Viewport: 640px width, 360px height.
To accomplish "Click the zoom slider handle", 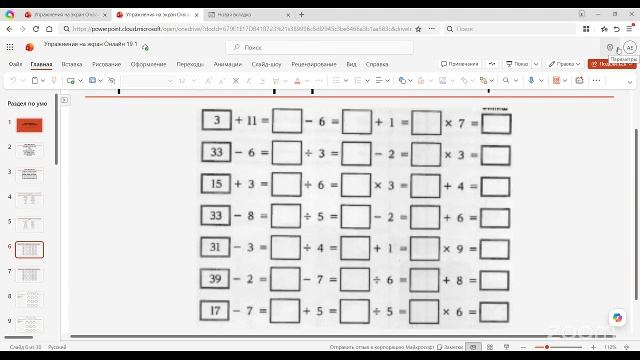I will point(547,347).
